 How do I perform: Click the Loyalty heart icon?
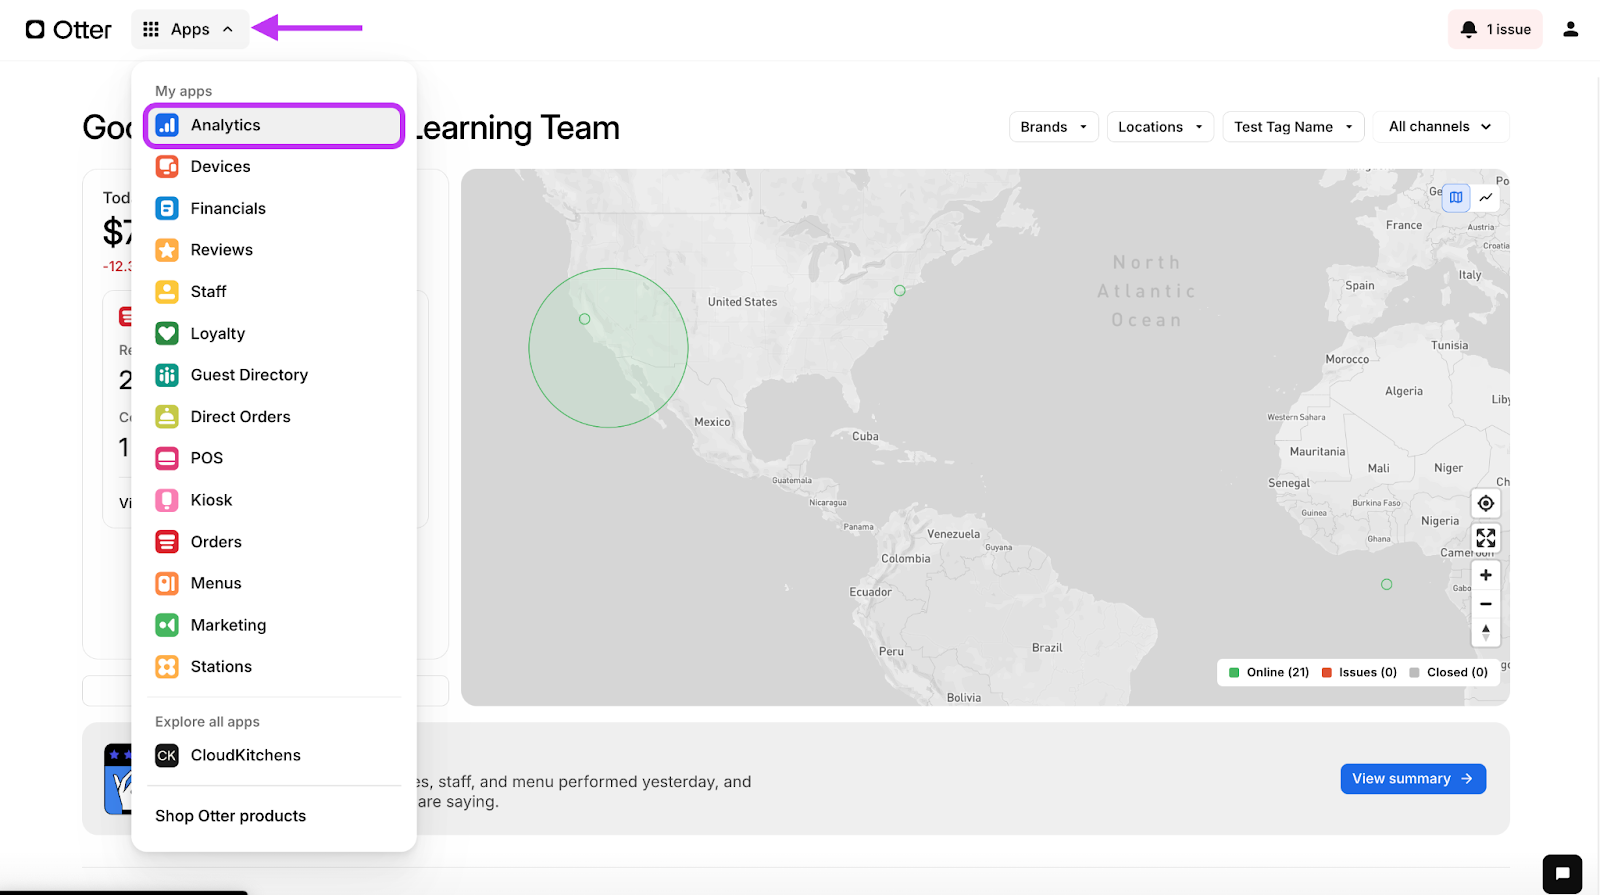pos(167,333)
